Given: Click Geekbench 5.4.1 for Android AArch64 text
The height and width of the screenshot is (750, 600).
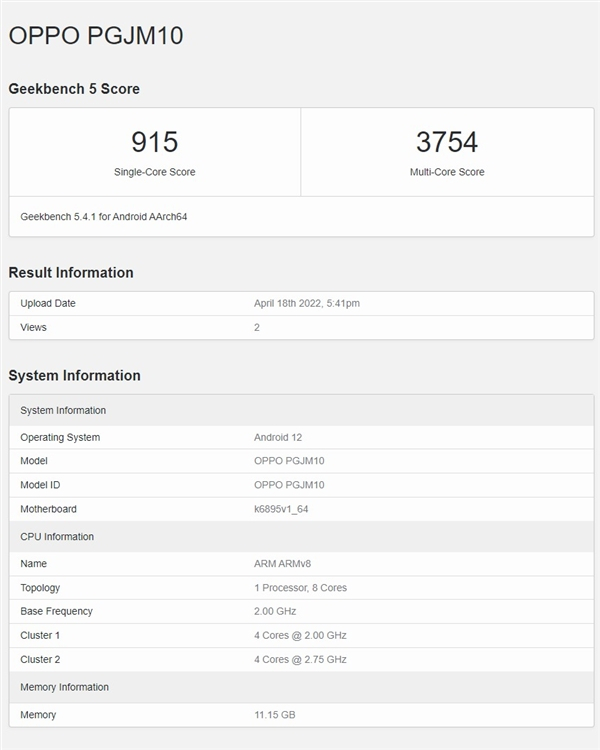Looking at the screenshot, I should point(104,216).
